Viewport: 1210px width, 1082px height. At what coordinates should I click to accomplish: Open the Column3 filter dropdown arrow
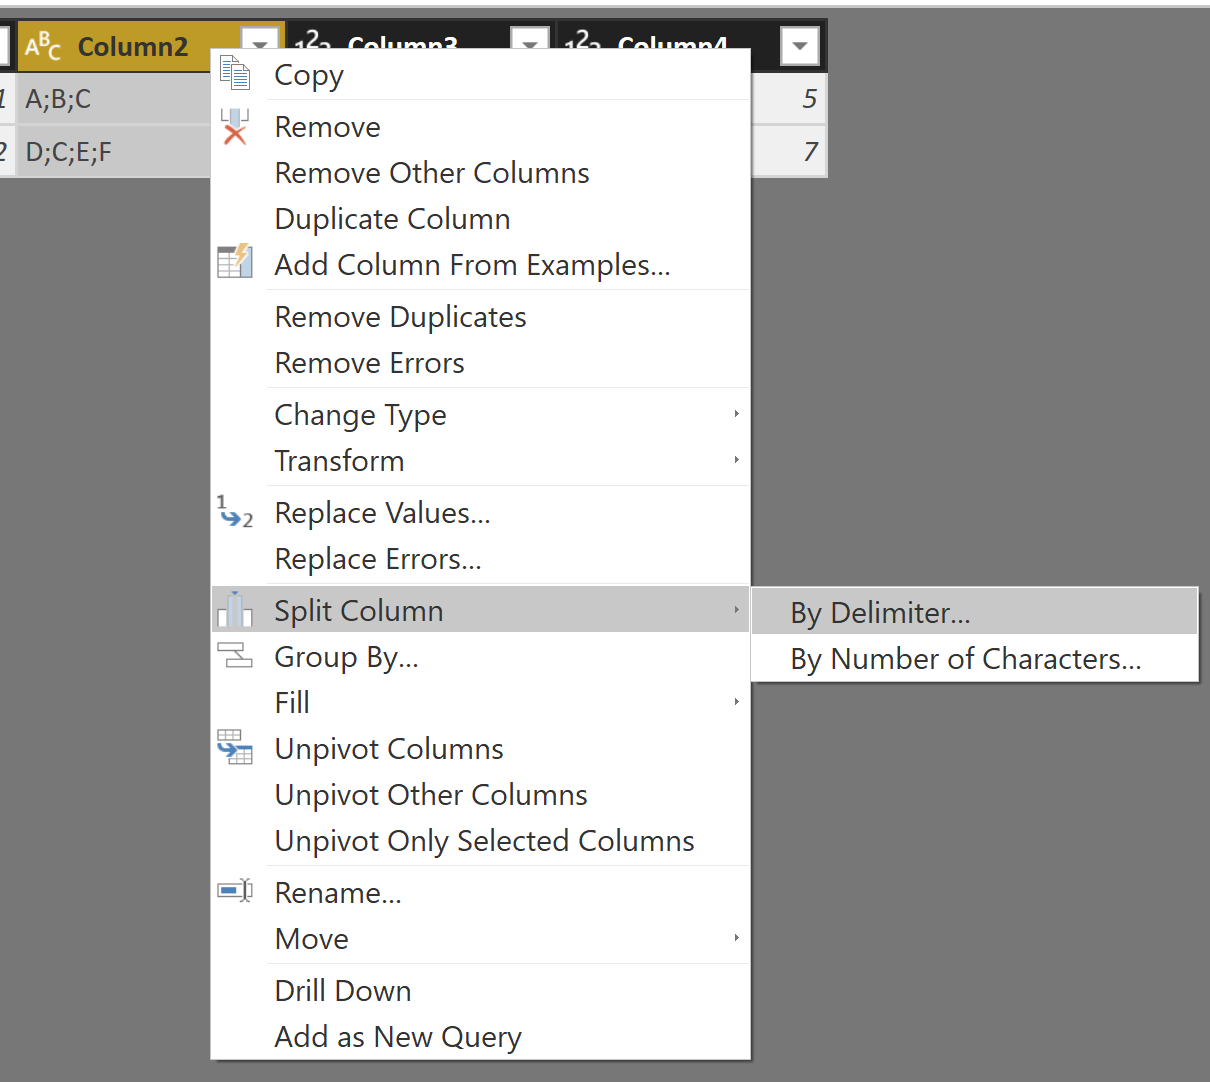pyautogui.click(x=530, y=44)
